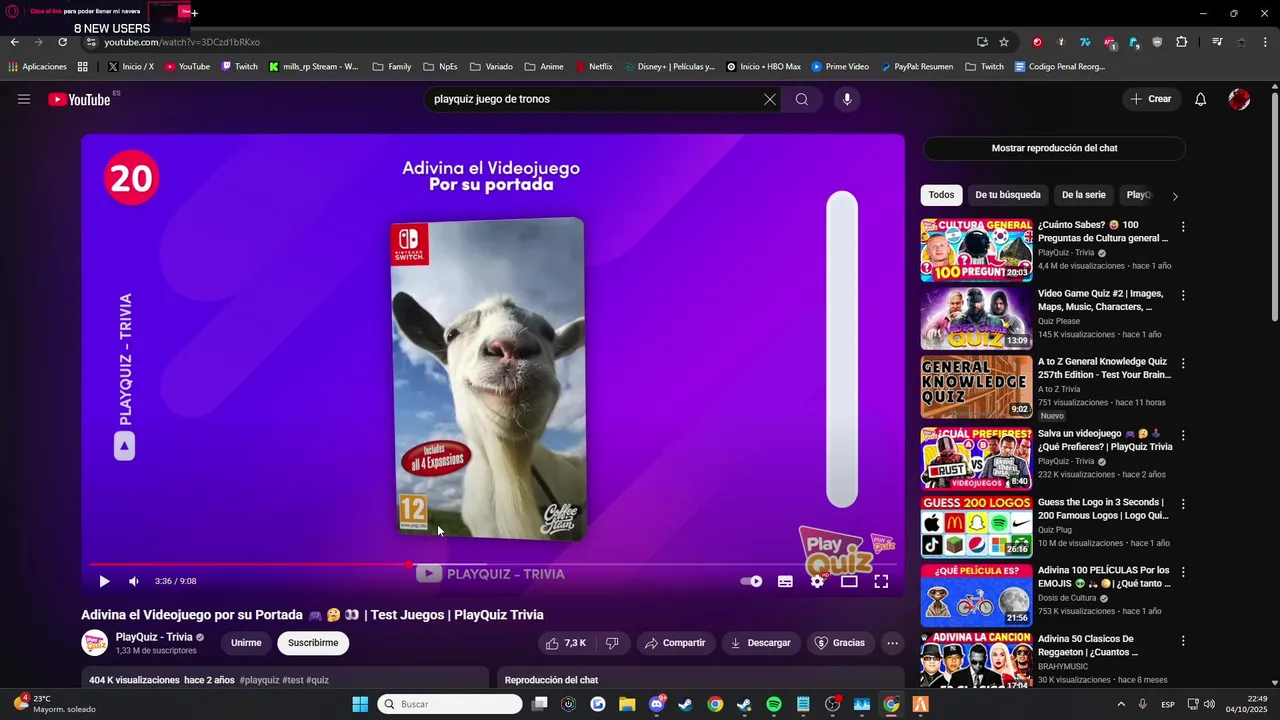Click the #playquiz hashtag
The width and height of the screenshot is (1280, 720).
(259, 680)
